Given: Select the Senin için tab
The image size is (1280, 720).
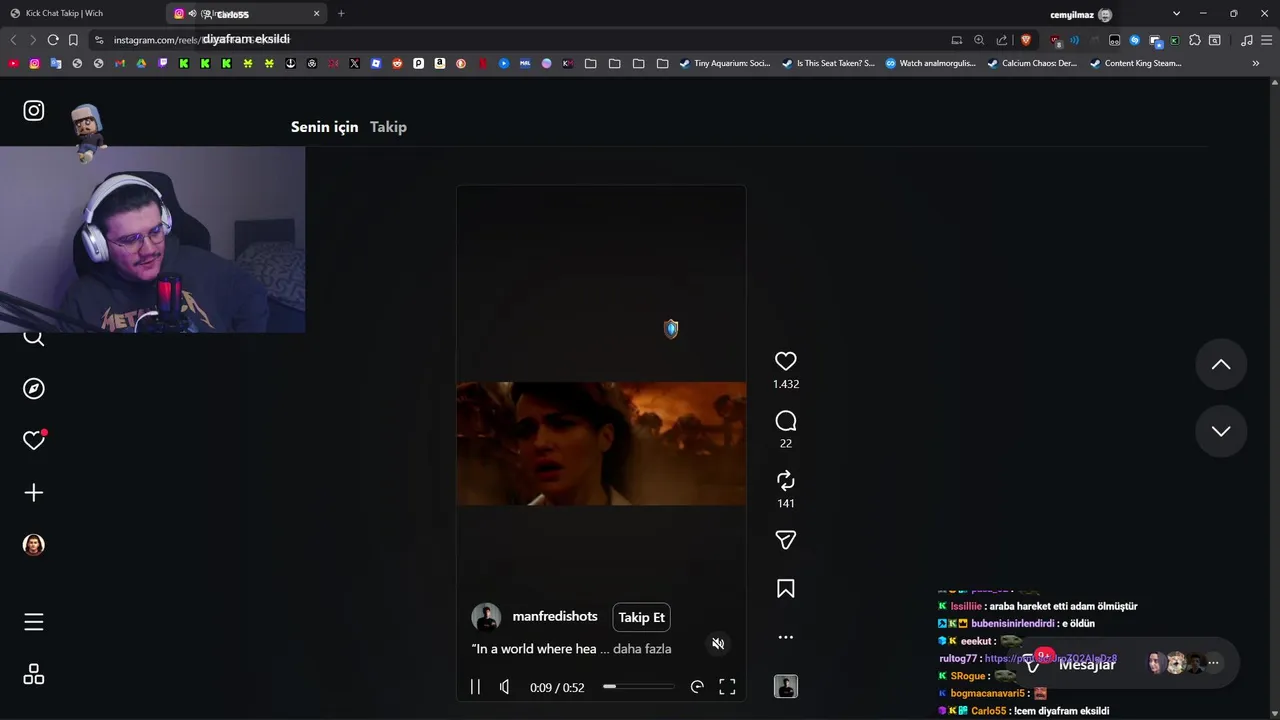Looking at the screenshot, I should tap(324, 127).
